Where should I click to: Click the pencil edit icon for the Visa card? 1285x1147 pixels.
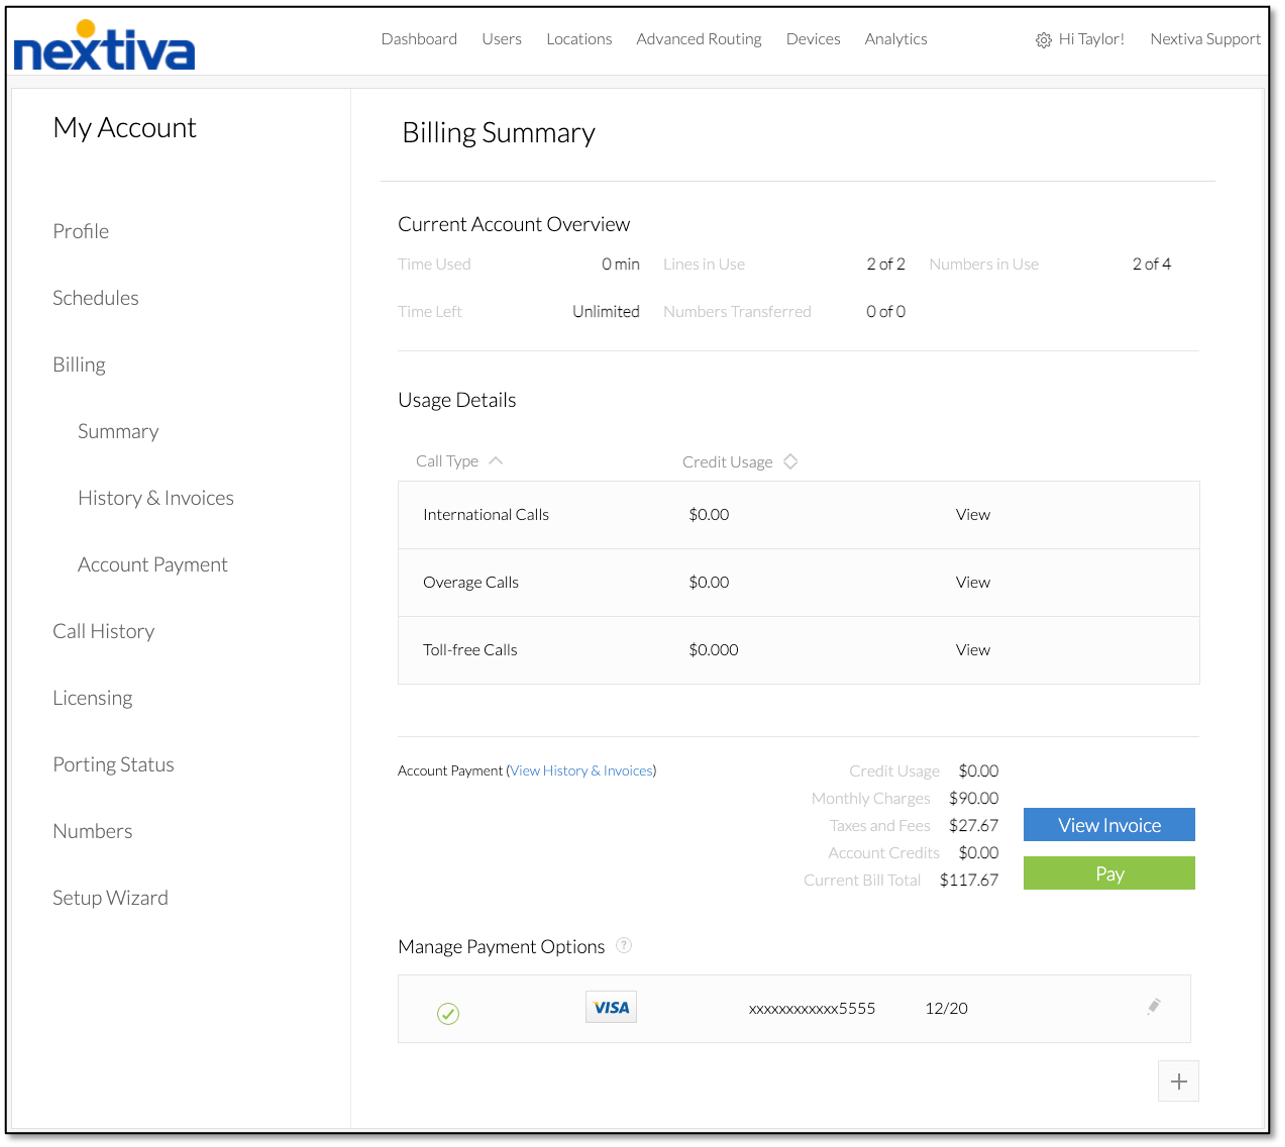pyautogui.click(x=1153, y=1006)
